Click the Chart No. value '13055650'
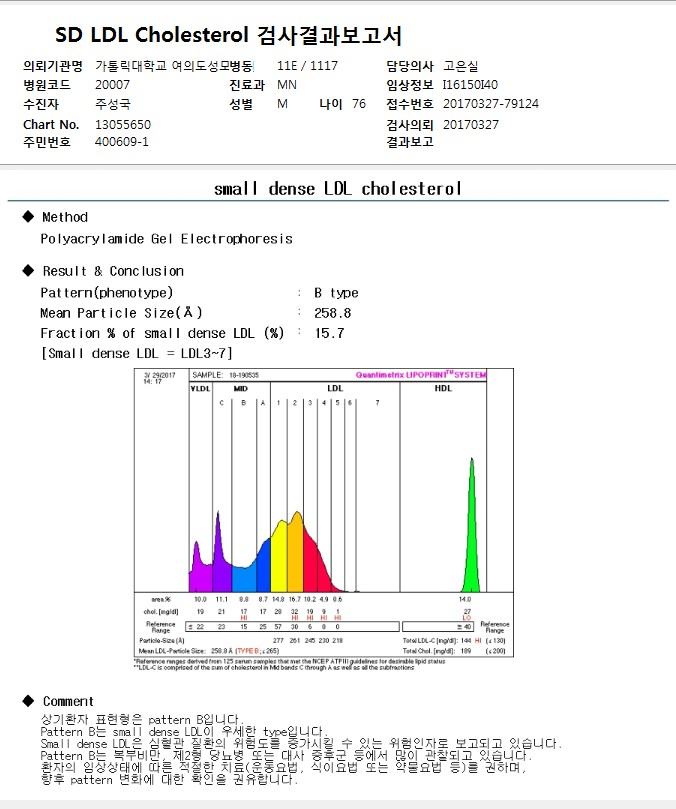The width and height of the screenshot is (676, 809). pos(123,125)
